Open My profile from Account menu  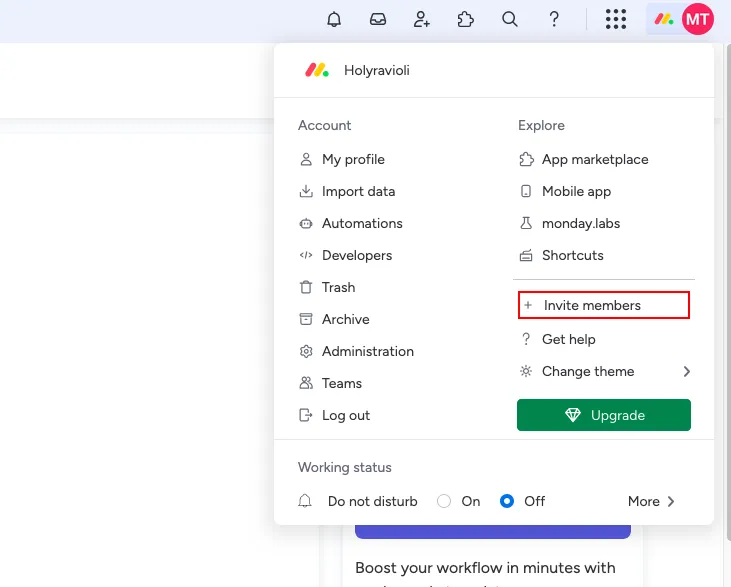[x=352, y=159]
